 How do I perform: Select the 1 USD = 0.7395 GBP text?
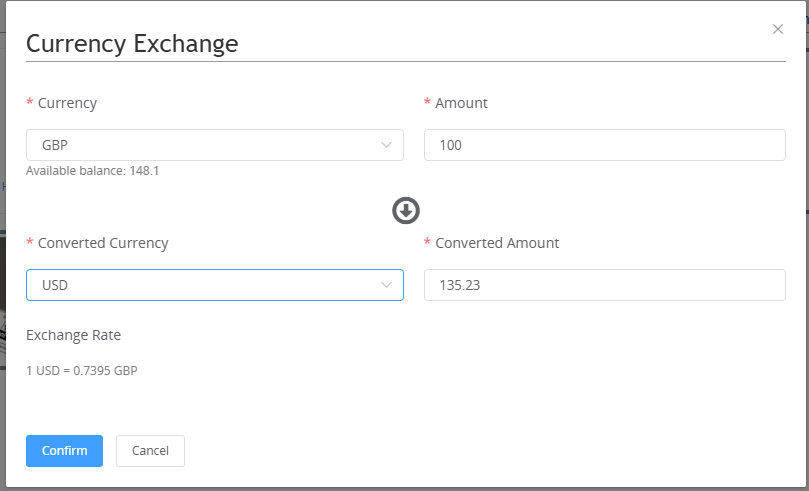[81, 370]
